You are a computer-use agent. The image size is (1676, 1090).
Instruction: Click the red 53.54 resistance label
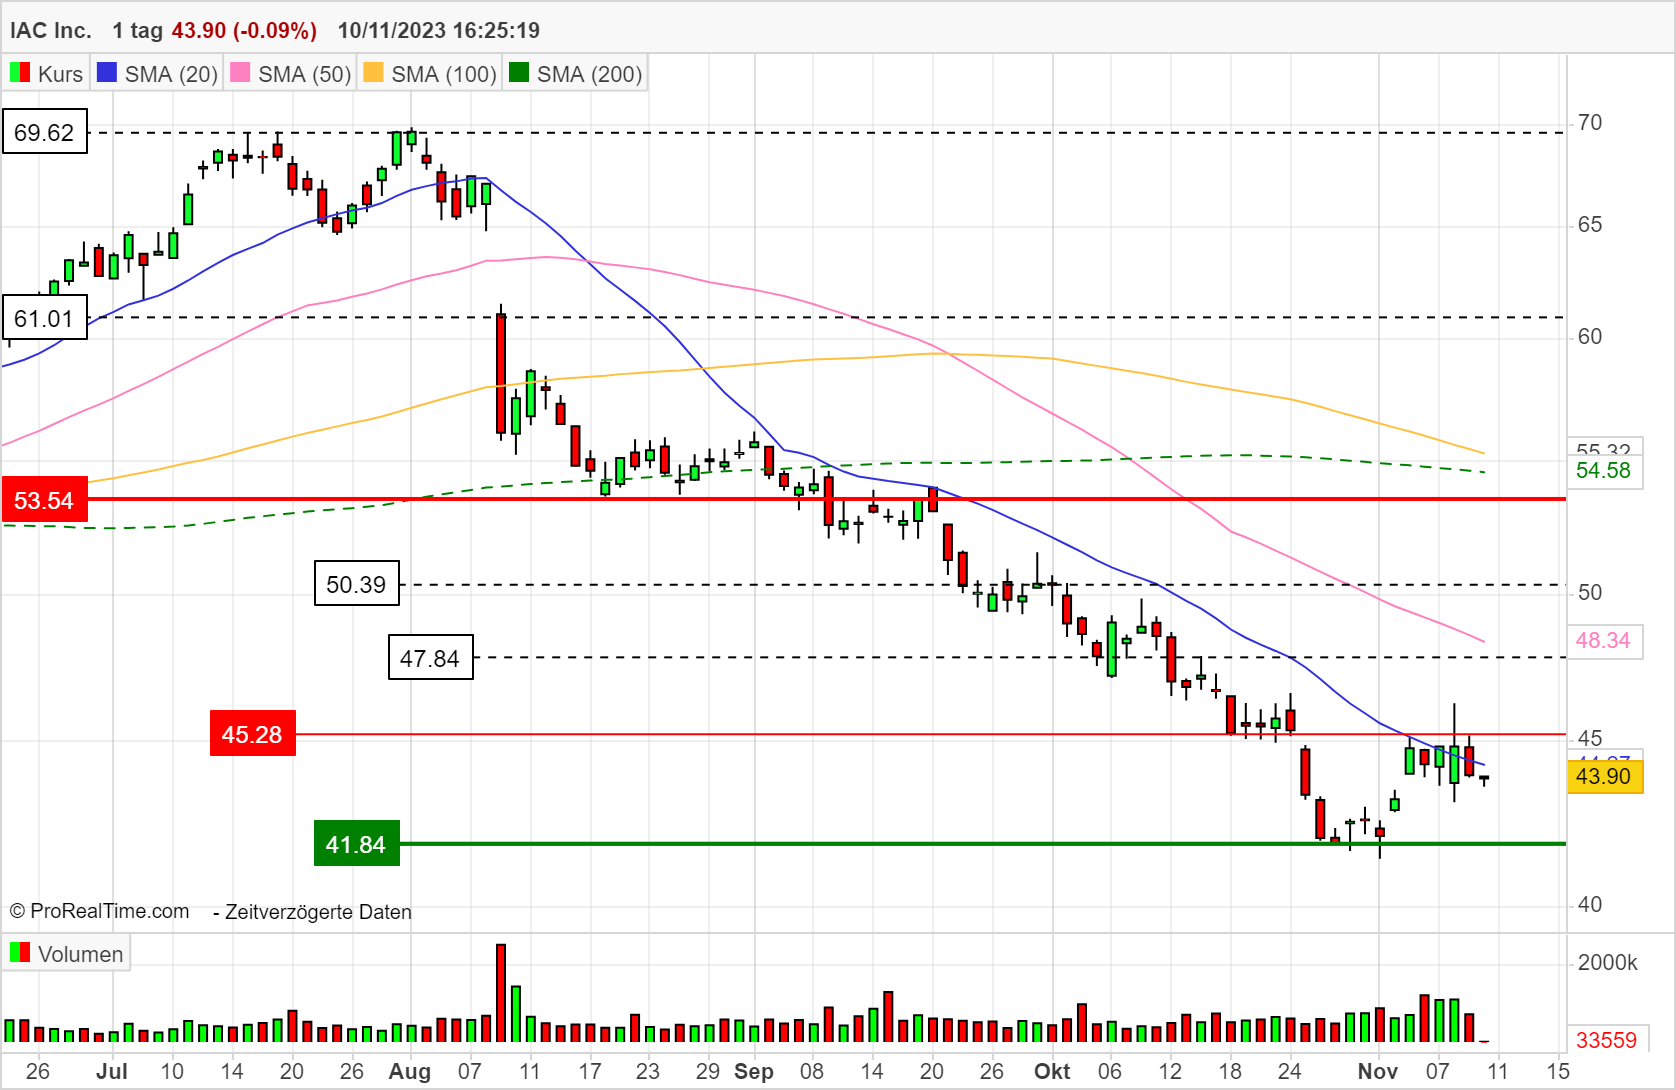pos(45,500)
